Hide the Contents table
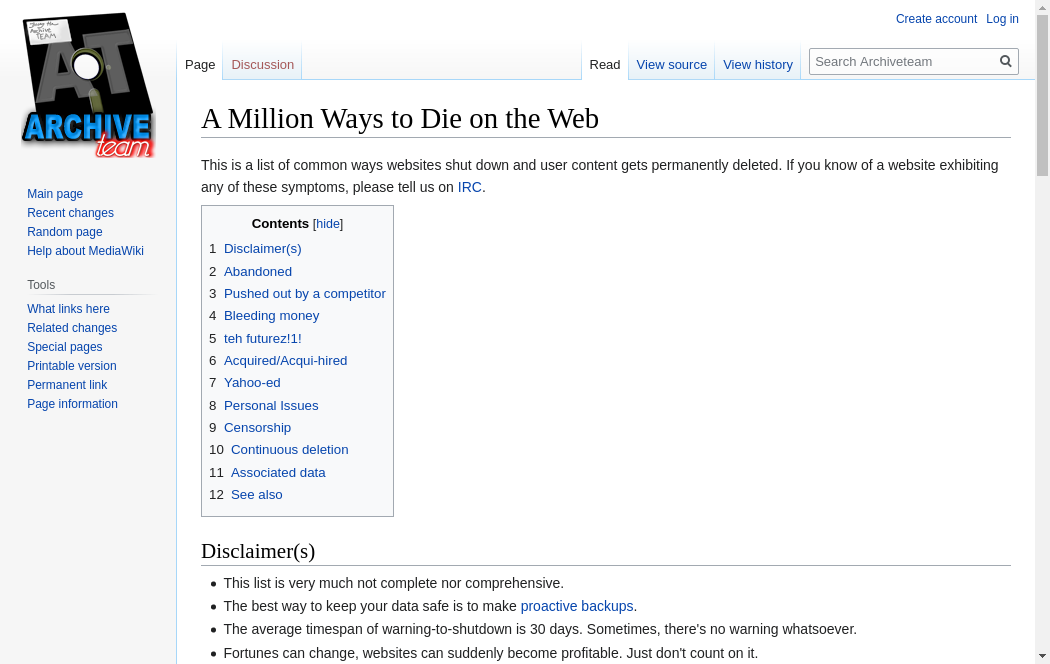The image size is (1050, 664). pos(328,224)
